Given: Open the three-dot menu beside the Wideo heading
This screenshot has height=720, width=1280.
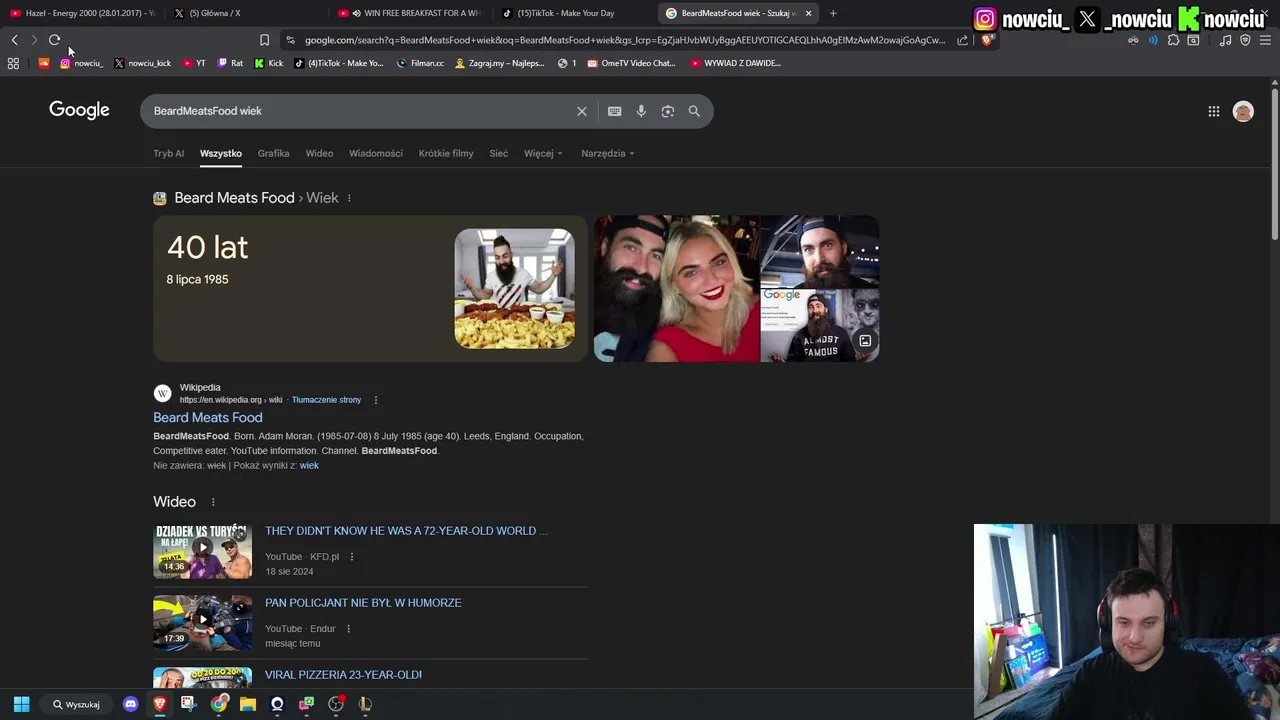Looking at the screenshot, I should [x=212, y=502].
